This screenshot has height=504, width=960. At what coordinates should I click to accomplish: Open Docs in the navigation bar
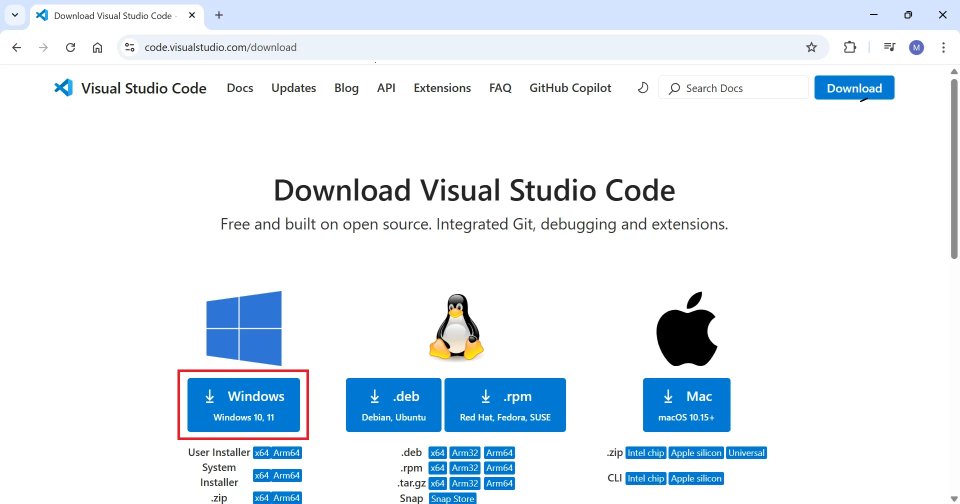(x=240, y=88)
